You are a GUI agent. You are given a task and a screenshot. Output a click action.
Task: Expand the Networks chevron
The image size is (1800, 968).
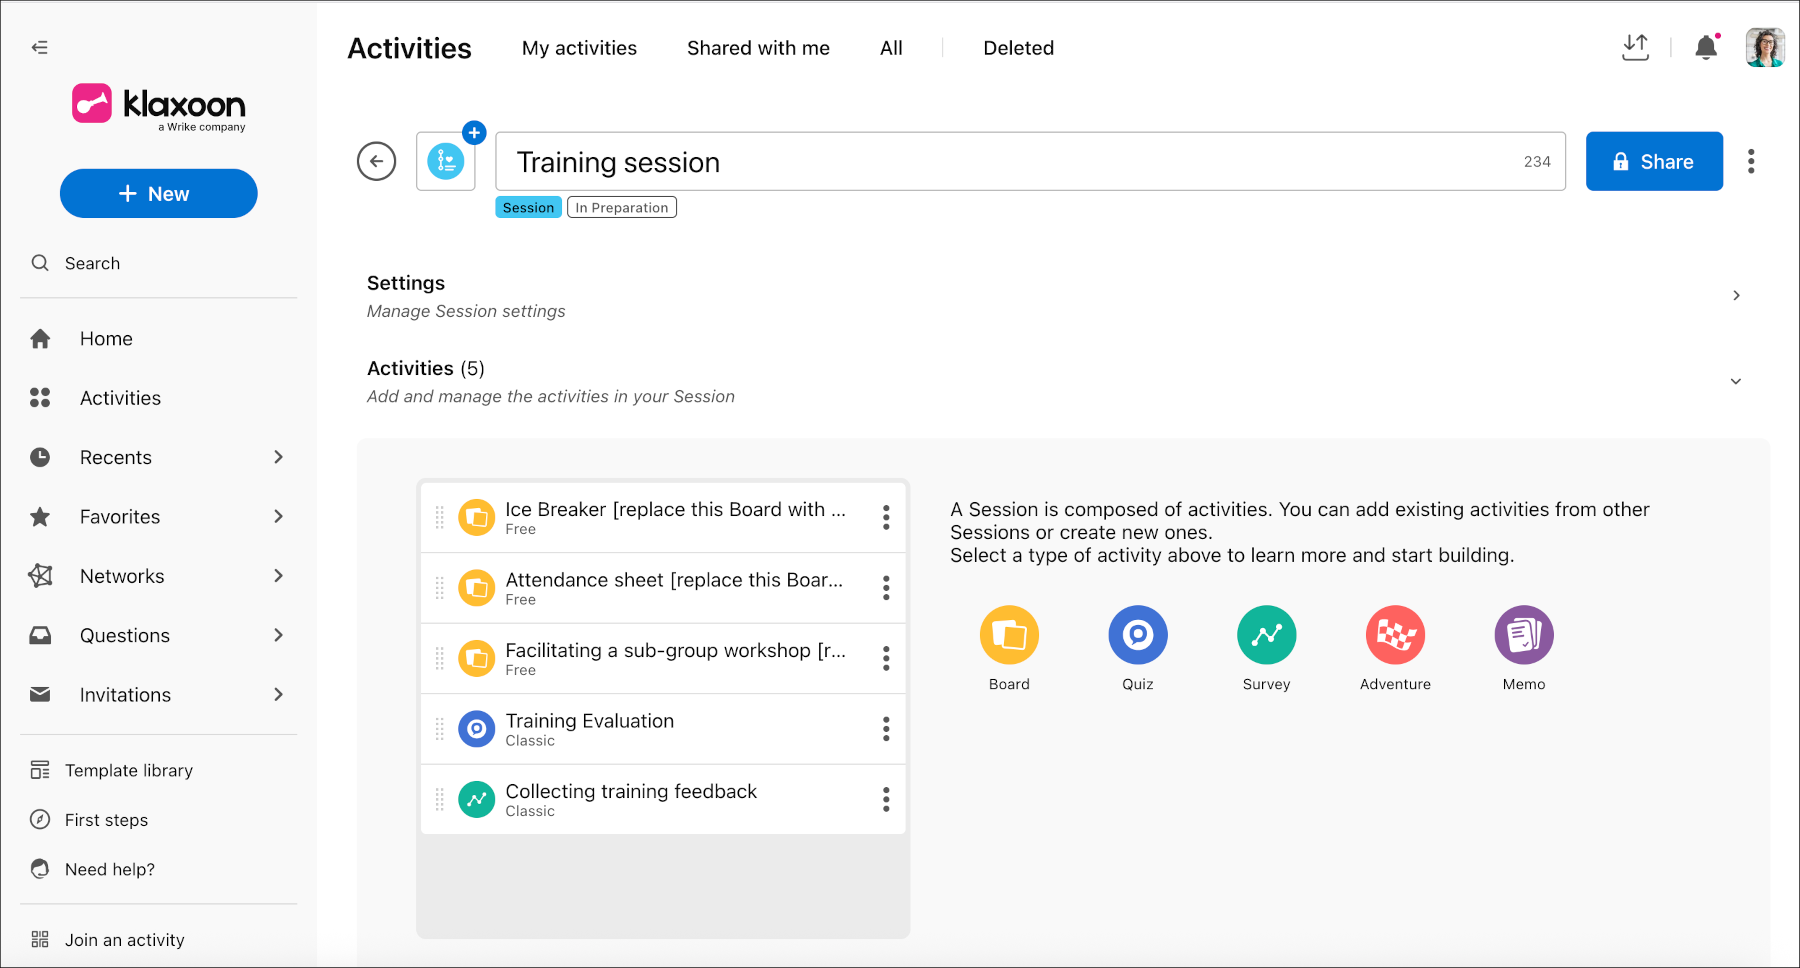click(278, 576)
